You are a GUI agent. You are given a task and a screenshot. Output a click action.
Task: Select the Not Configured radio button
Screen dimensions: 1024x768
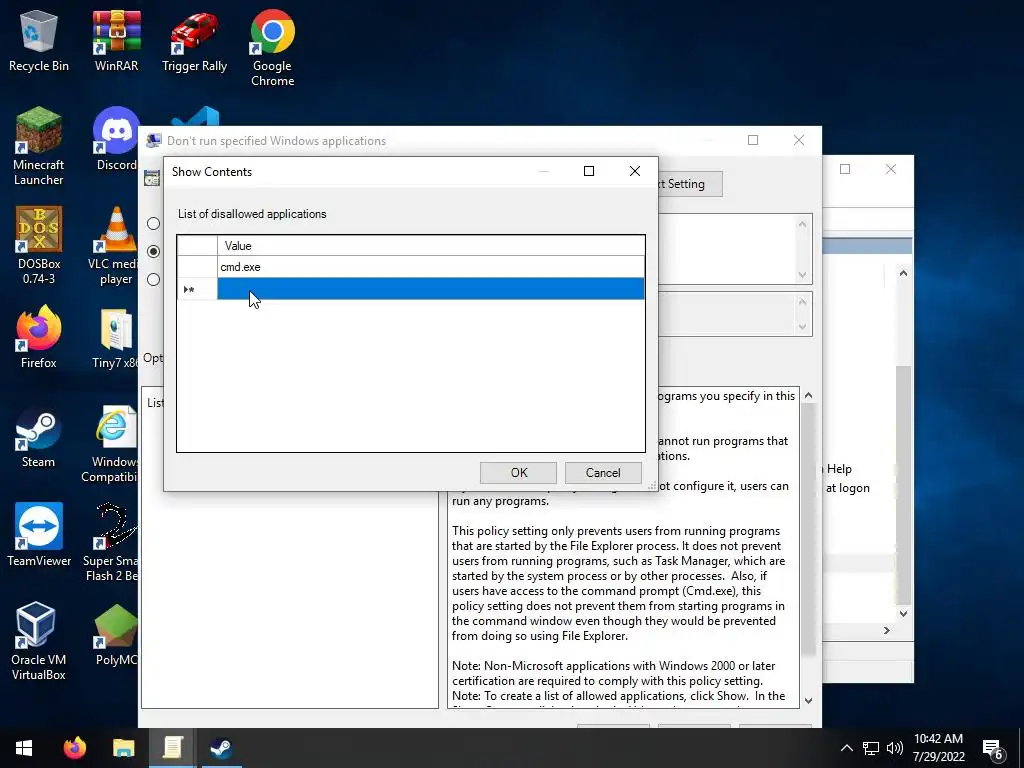pyautogui.click(x=153, y=223)
